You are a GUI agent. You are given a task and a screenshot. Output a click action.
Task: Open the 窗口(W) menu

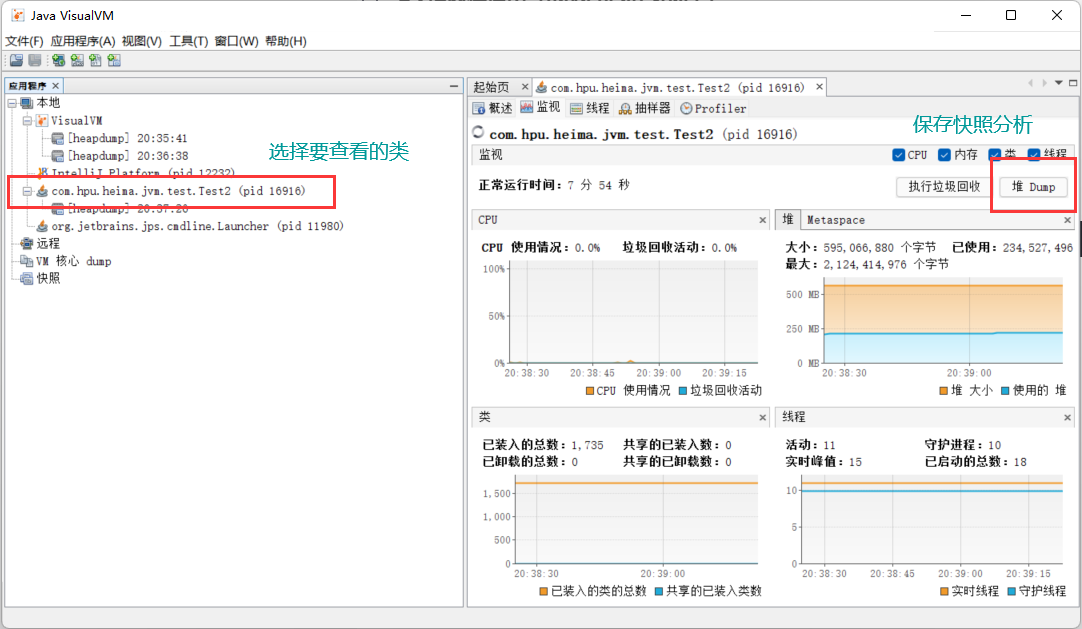point(236,41)
